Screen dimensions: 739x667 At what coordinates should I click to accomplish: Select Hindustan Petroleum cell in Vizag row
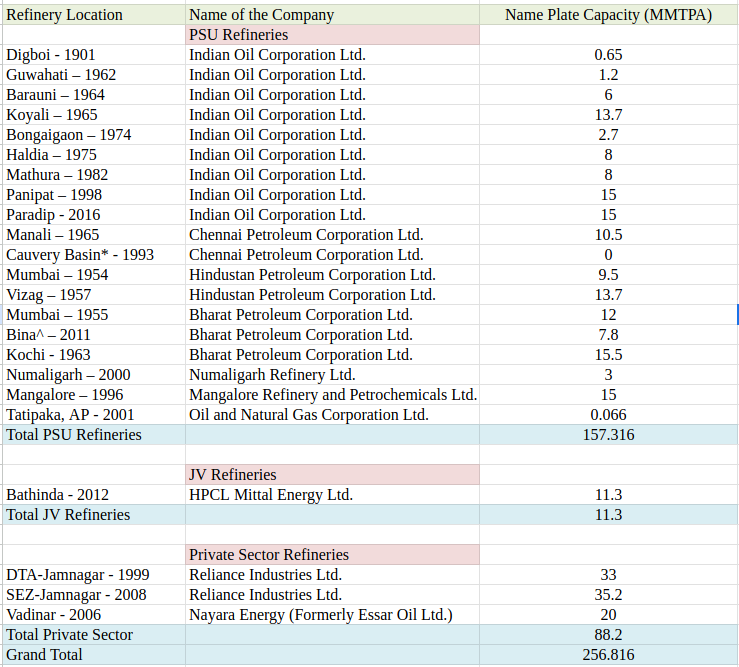coord(332,295)
